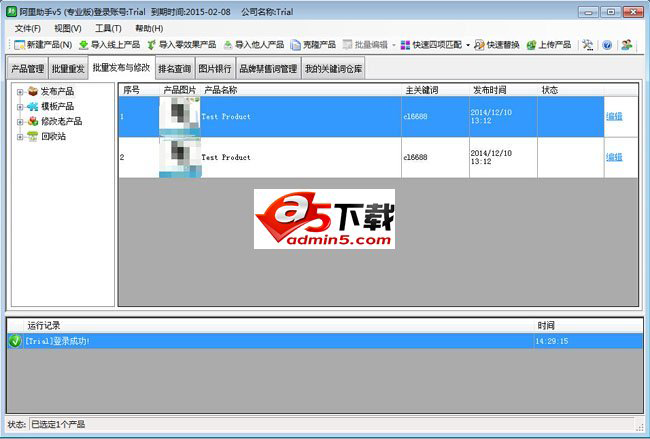The height and width of the screenshot is (439, 650).
Task: Open the 我的关键词仓库 tab
Action: [333, 68]
